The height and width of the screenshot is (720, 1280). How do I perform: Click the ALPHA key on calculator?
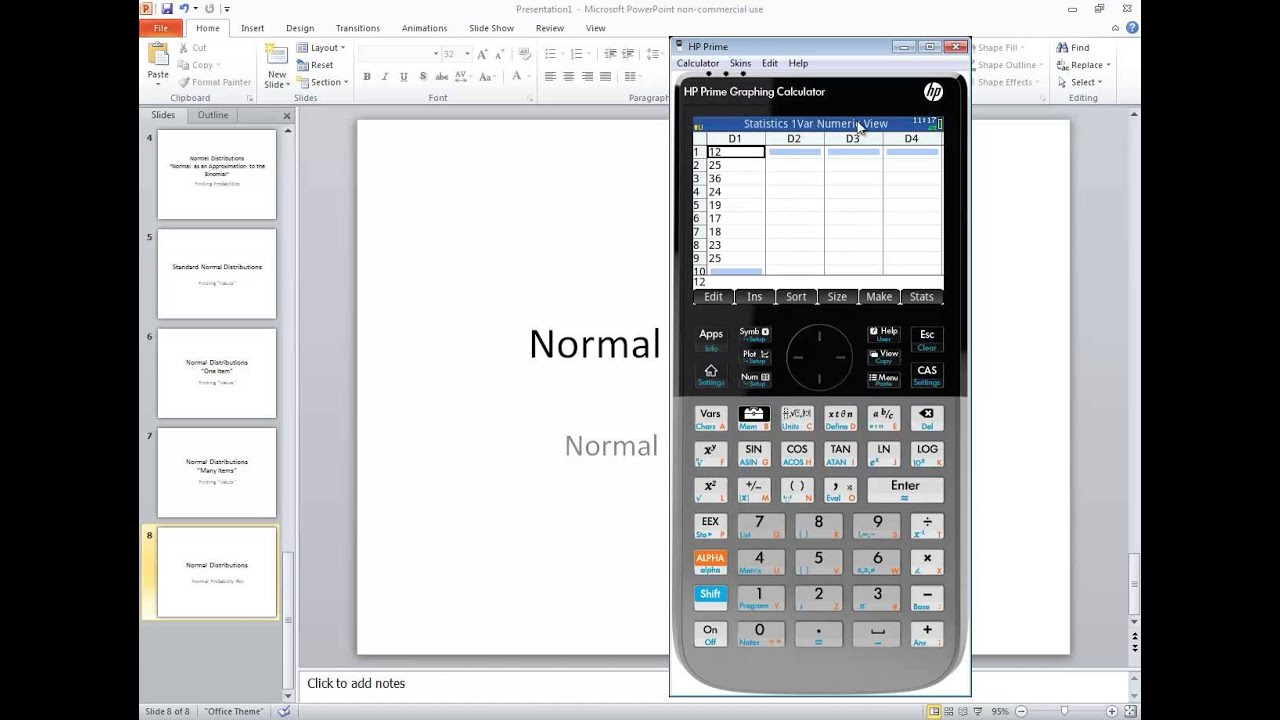tap(710, 562)
